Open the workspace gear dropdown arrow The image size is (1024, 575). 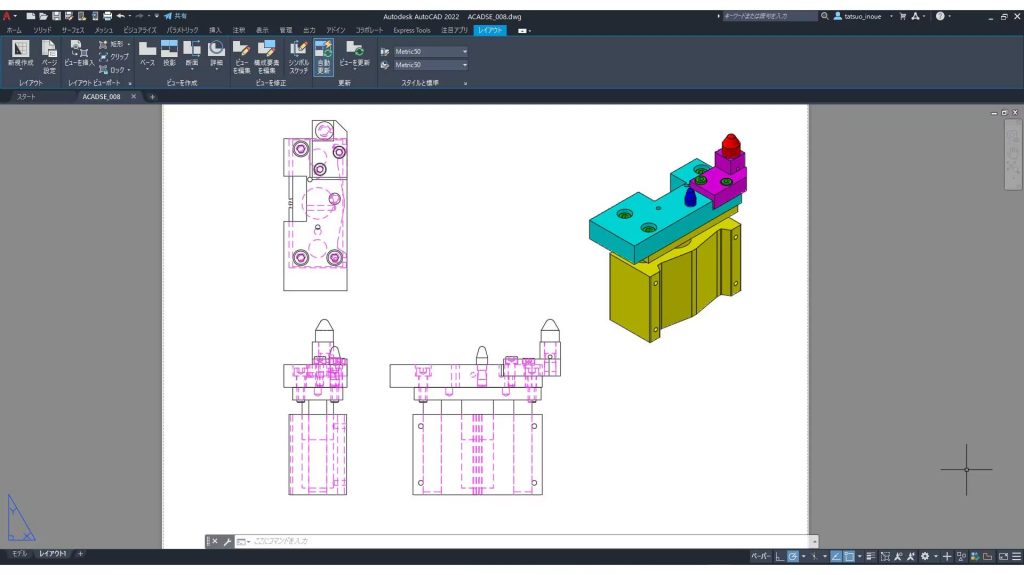coord(935,556)
